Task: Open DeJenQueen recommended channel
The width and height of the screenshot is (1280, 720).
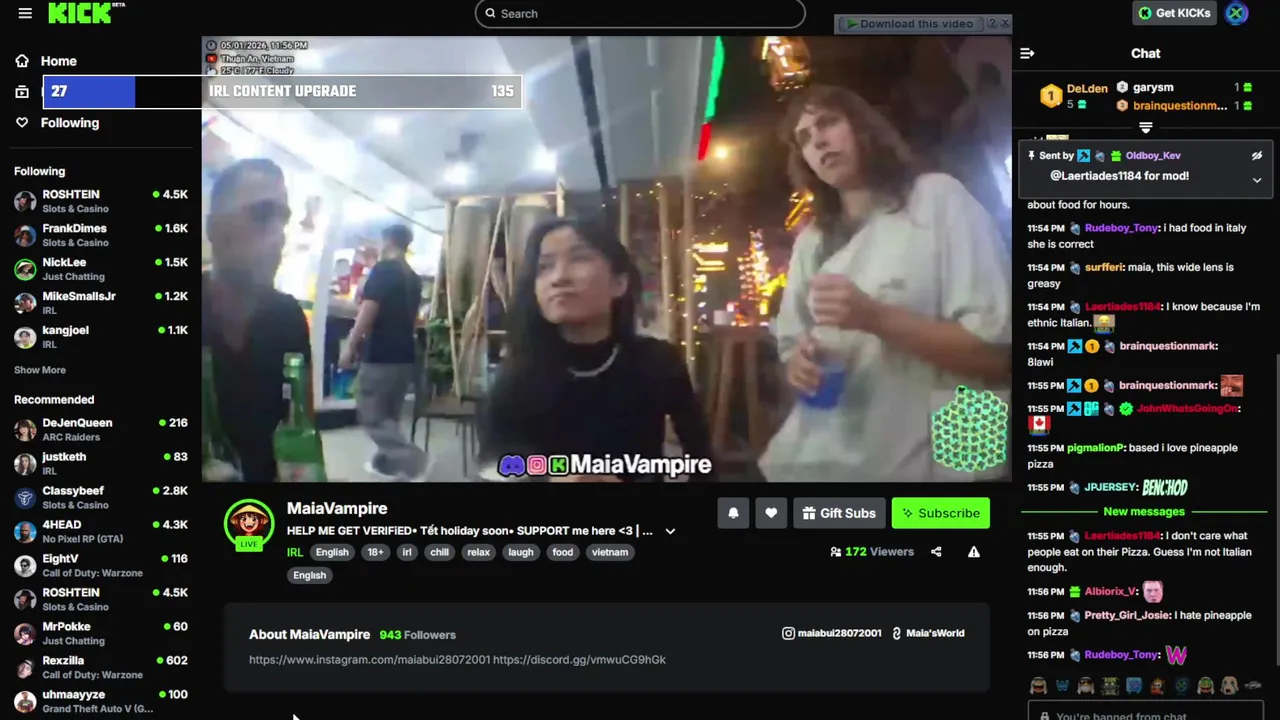Action: [x=100, y=430]
